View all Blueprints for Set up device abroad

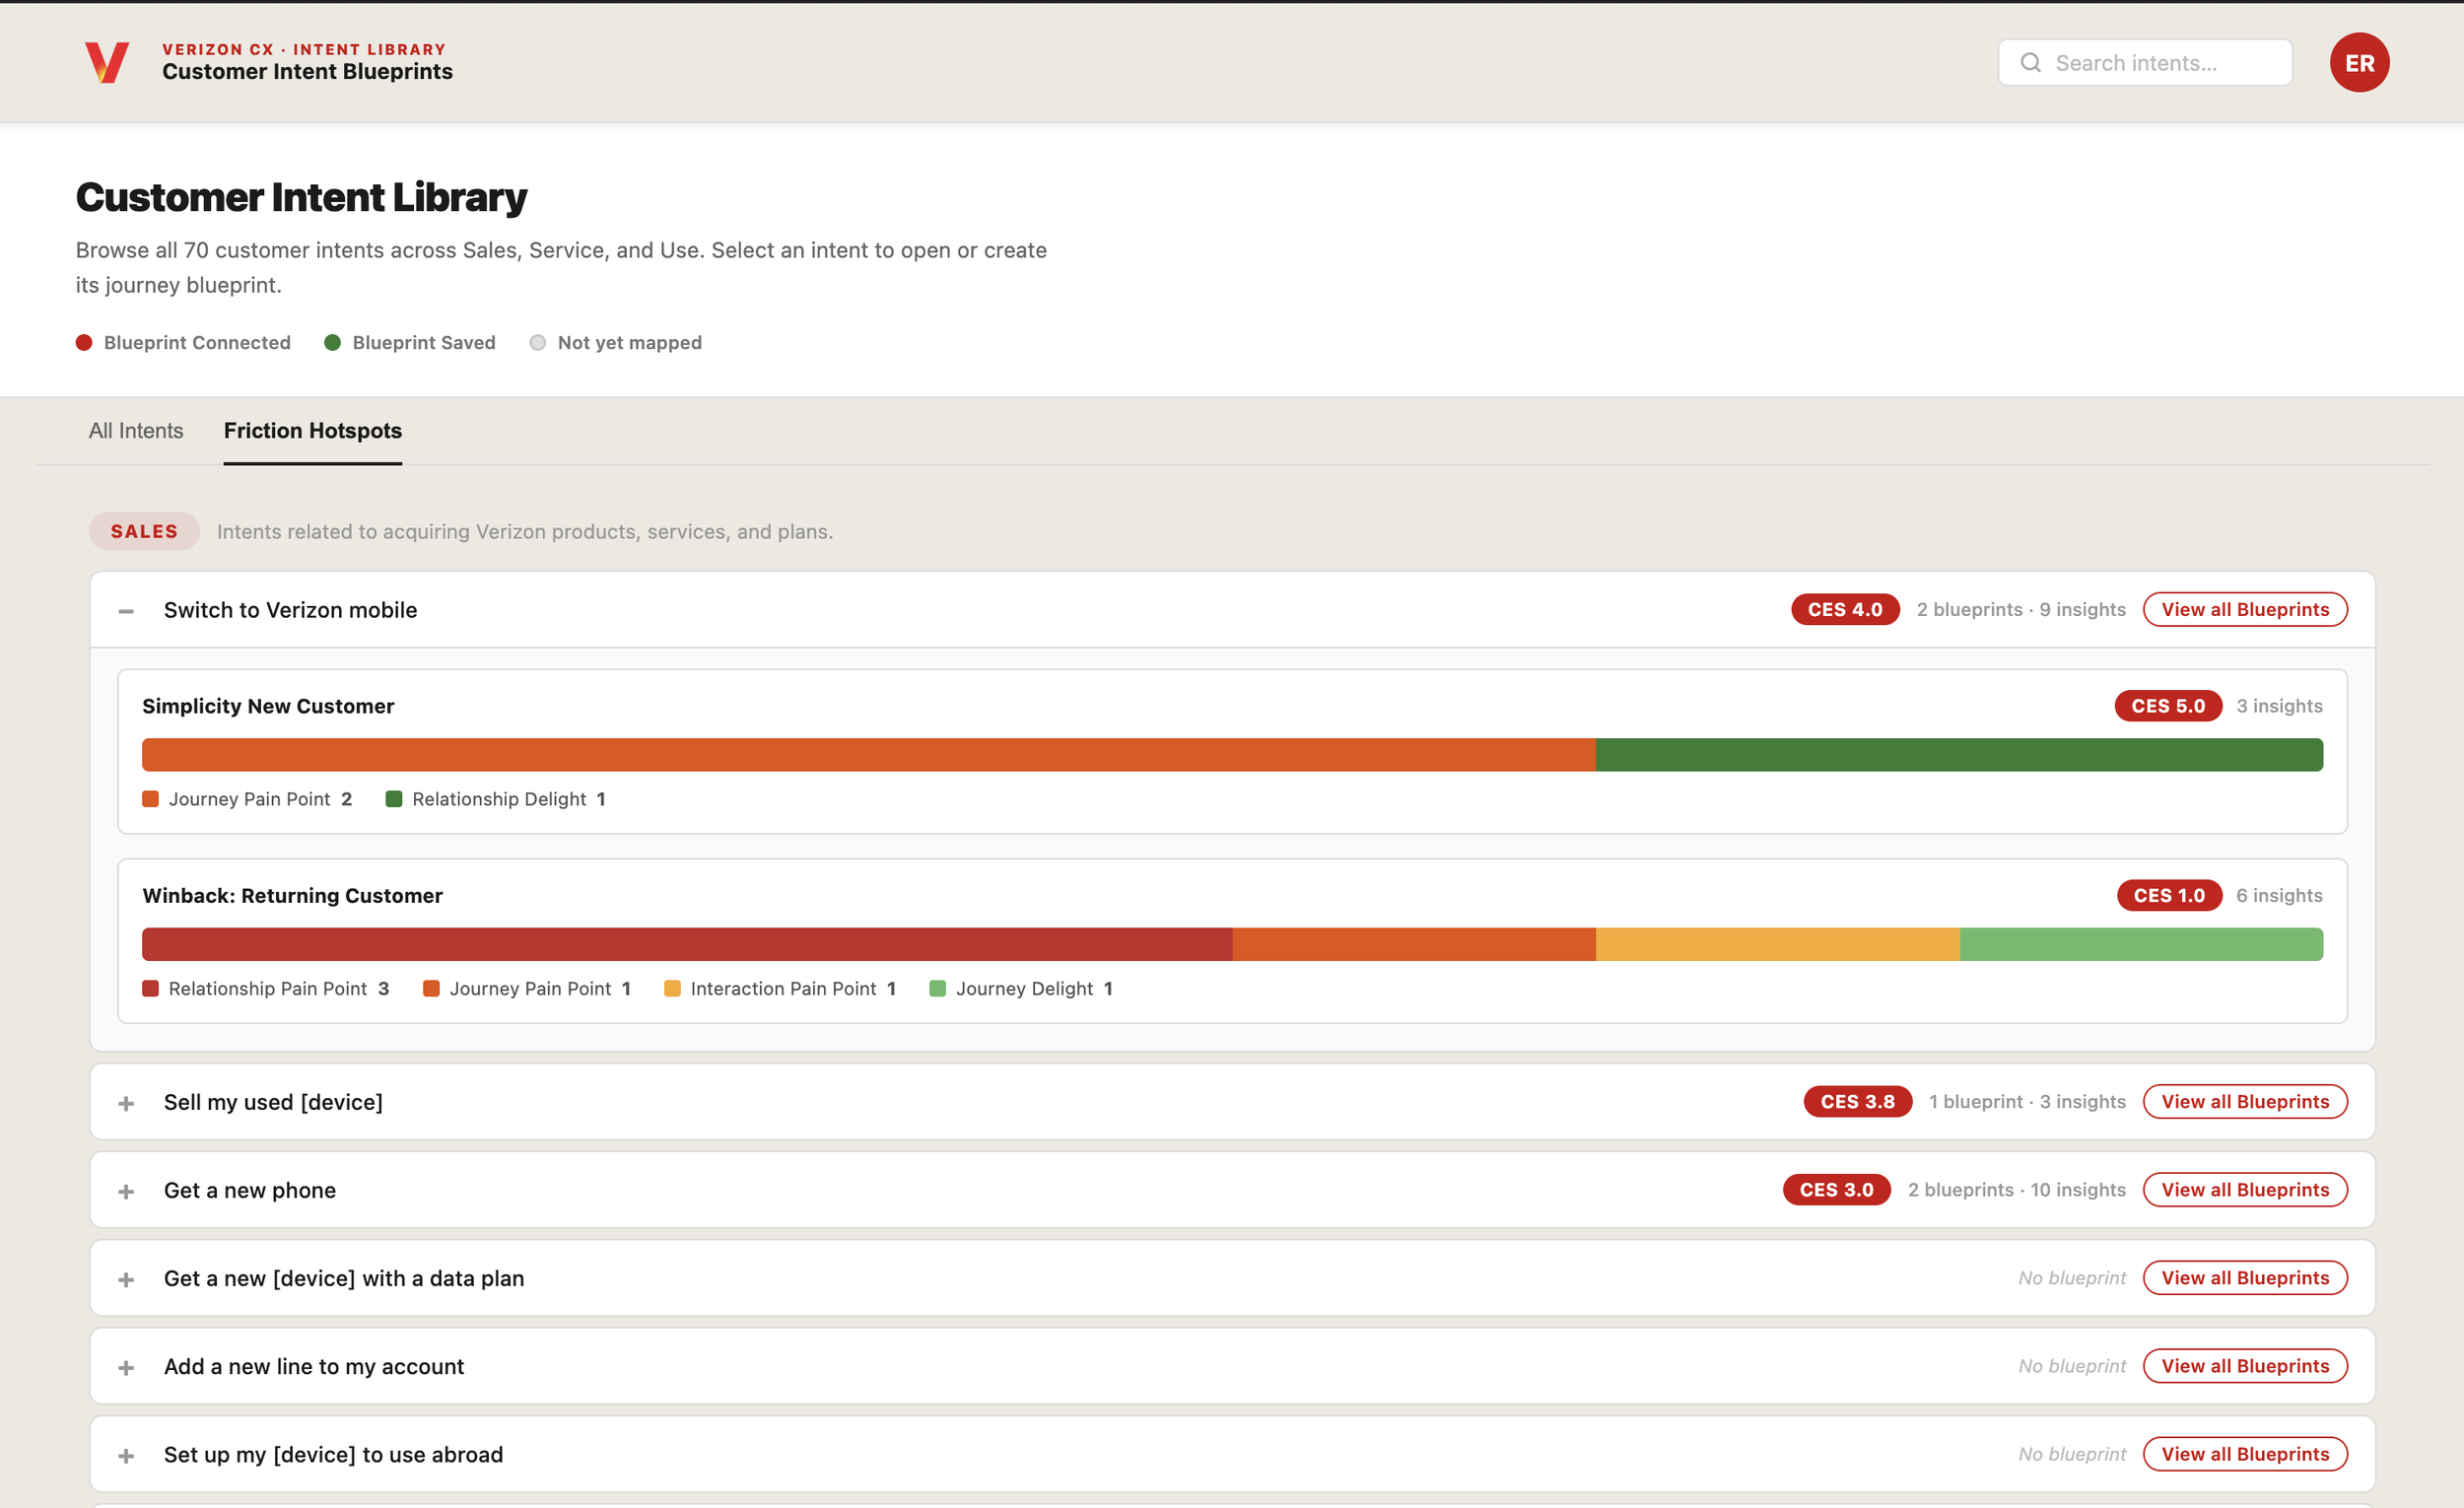[x=2244, y=1454]
